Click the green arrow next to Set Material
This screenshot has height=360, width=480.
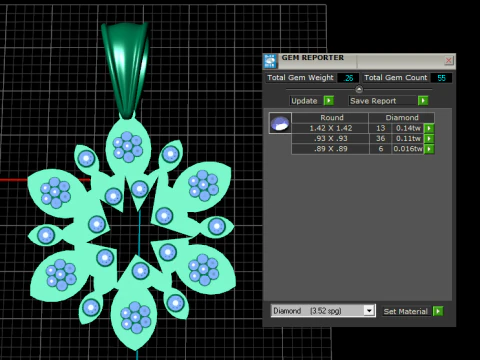(438, 311)
